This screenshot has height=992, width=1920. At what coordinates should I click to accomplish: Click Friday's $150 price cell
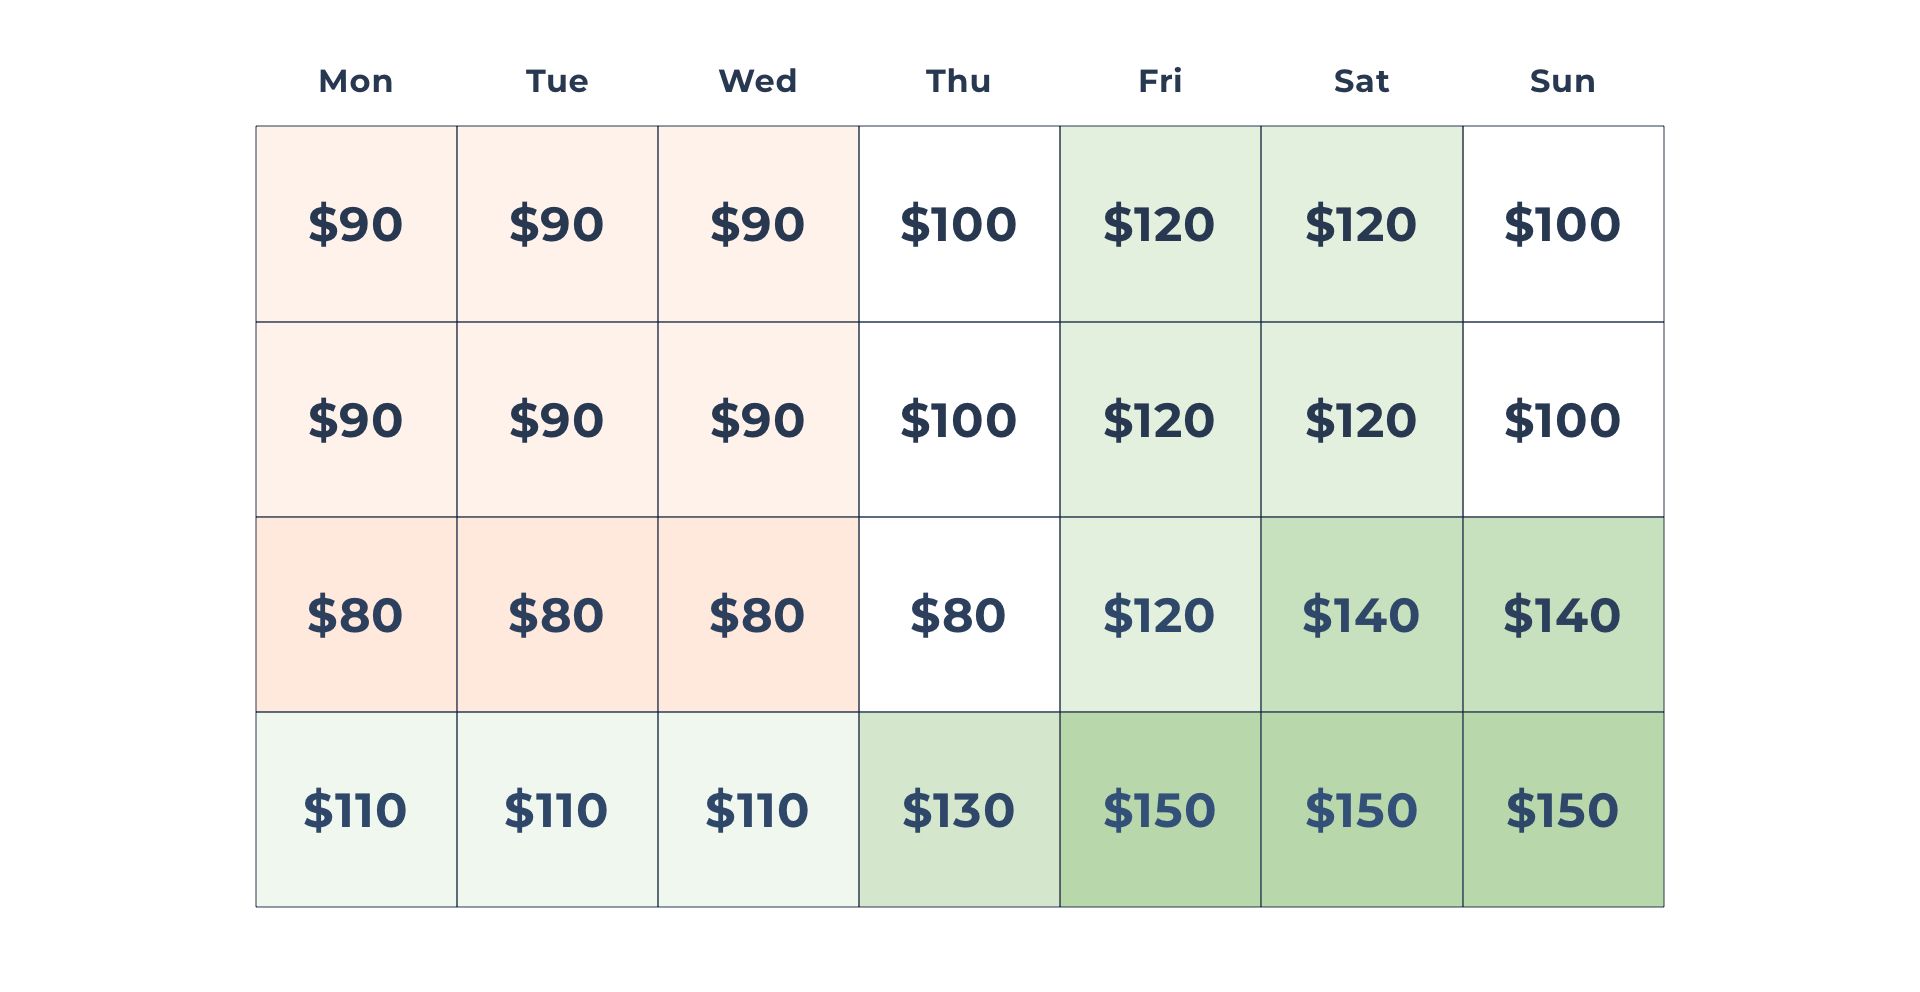point(1160,810)
